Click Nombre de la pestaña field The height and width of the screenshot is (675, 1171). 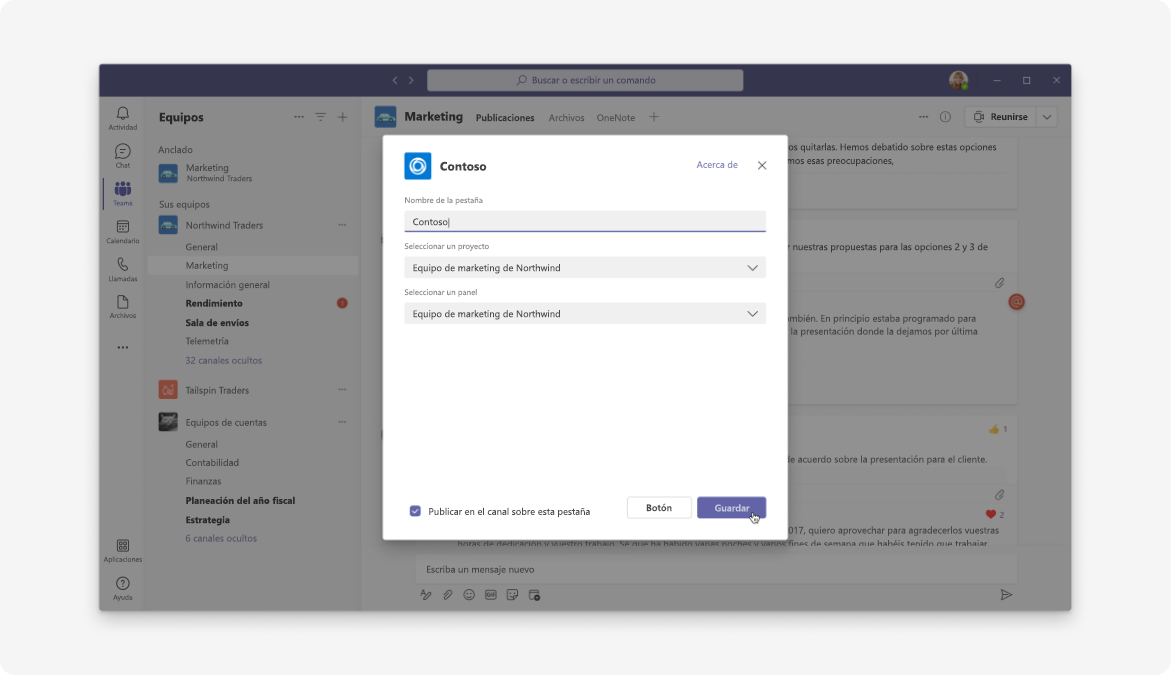pyautogui.click(x=585, y=222)
